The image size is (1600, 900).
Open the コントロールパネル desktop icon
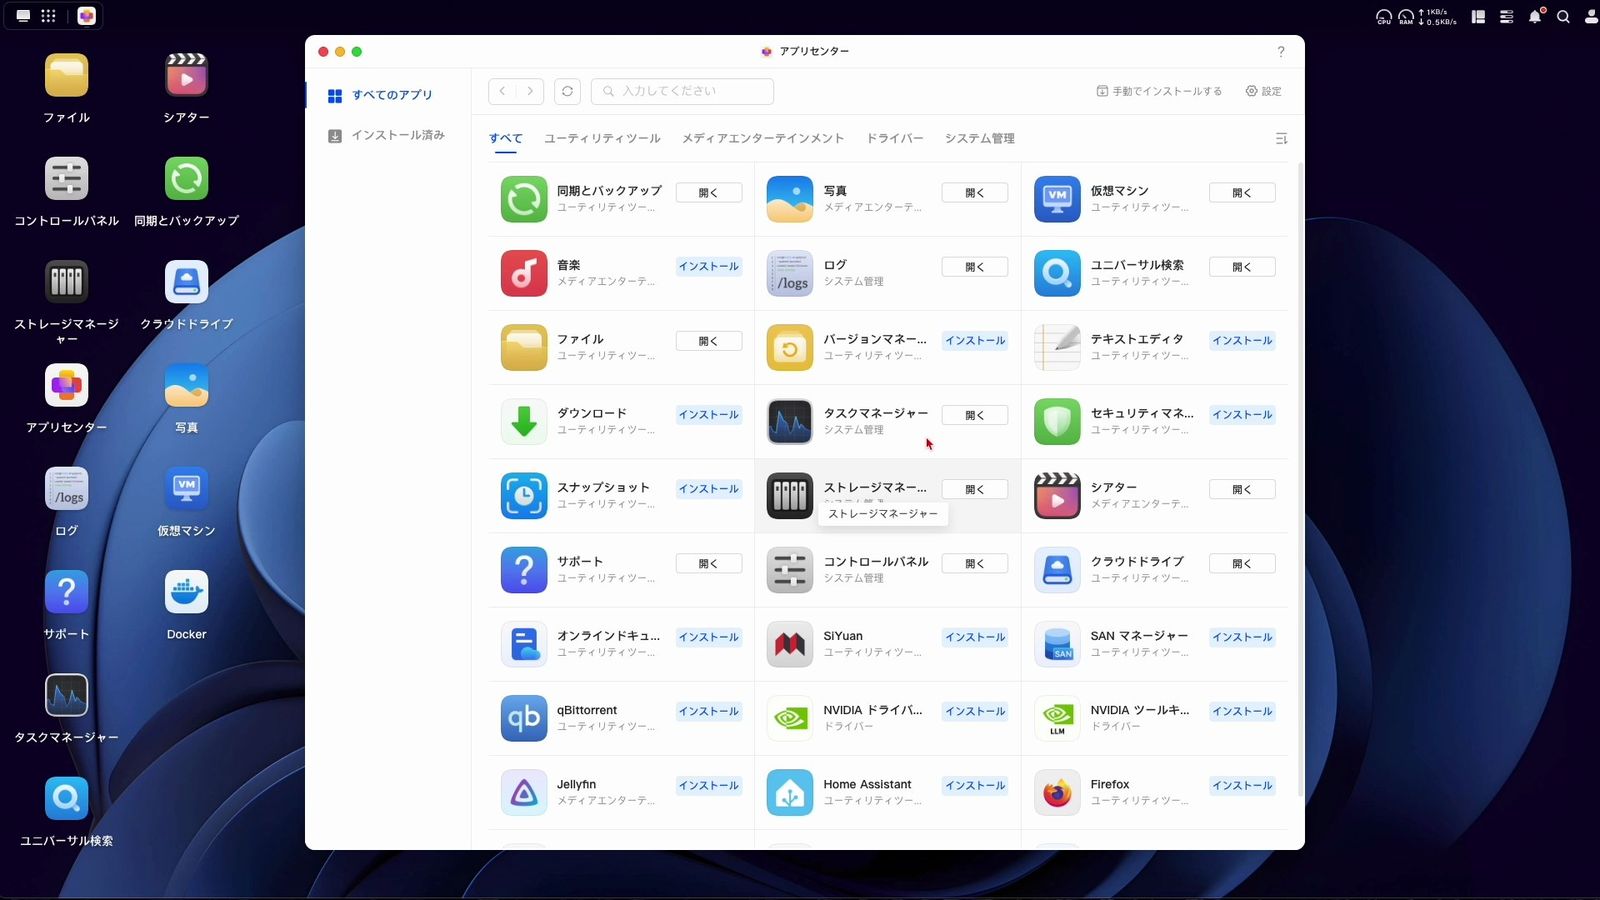click(x=66, y=179)
